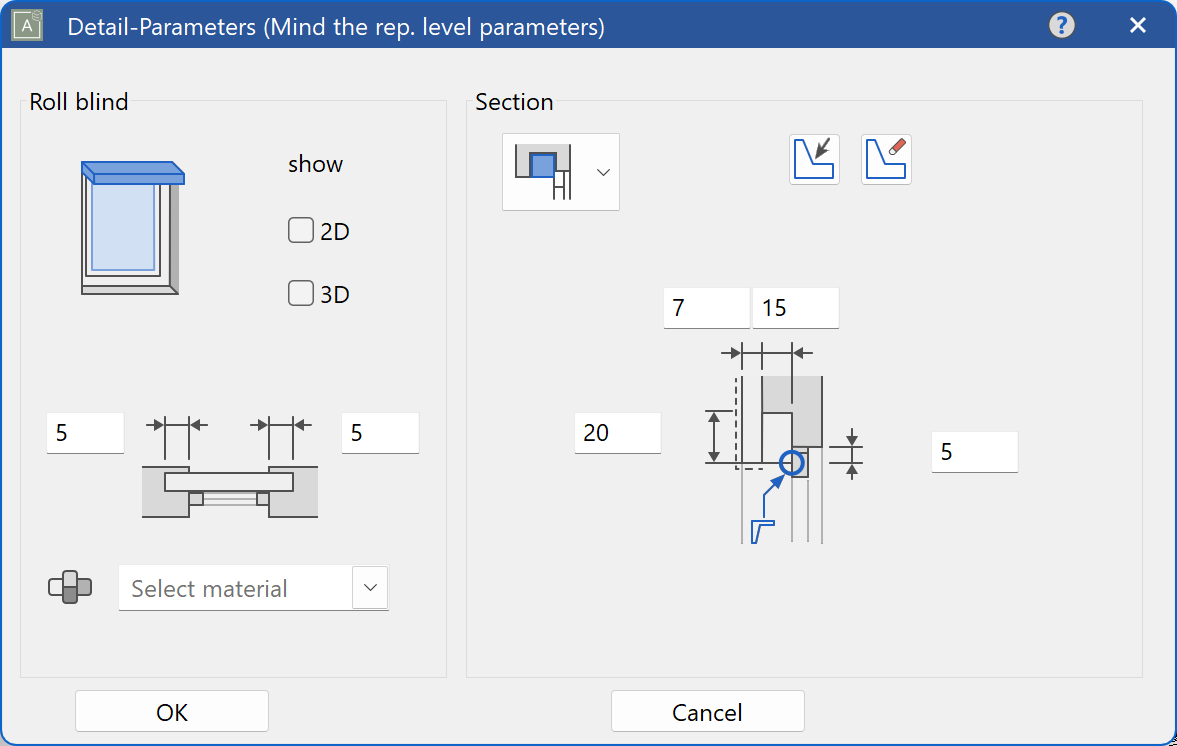Click the section field containing 15
This screenshot has height=746, width=1177.
coord(796,308)
